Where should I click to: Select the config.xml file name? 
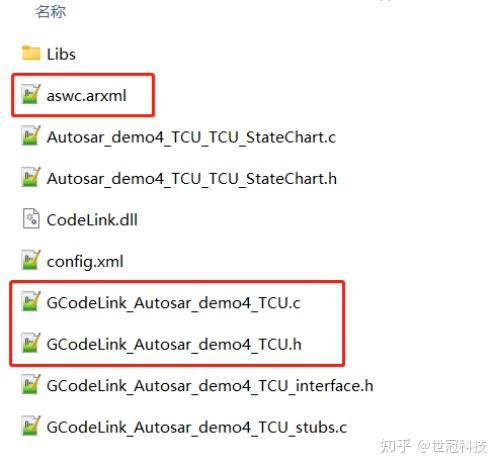[x=85, y=262]
